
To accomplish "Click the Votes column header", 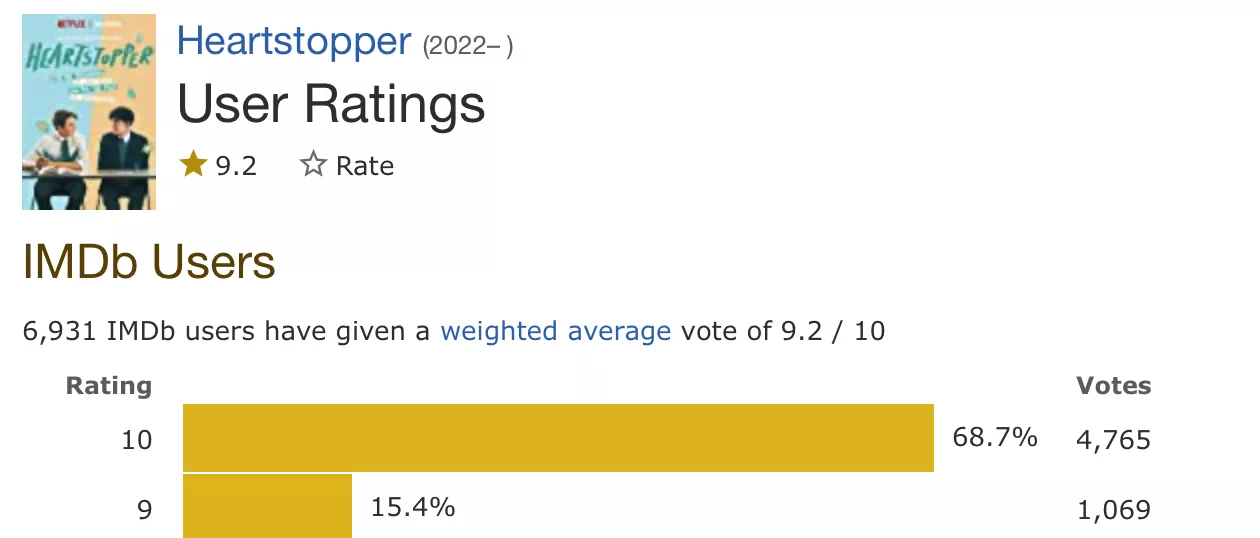I will click(x=1114, y=386).
